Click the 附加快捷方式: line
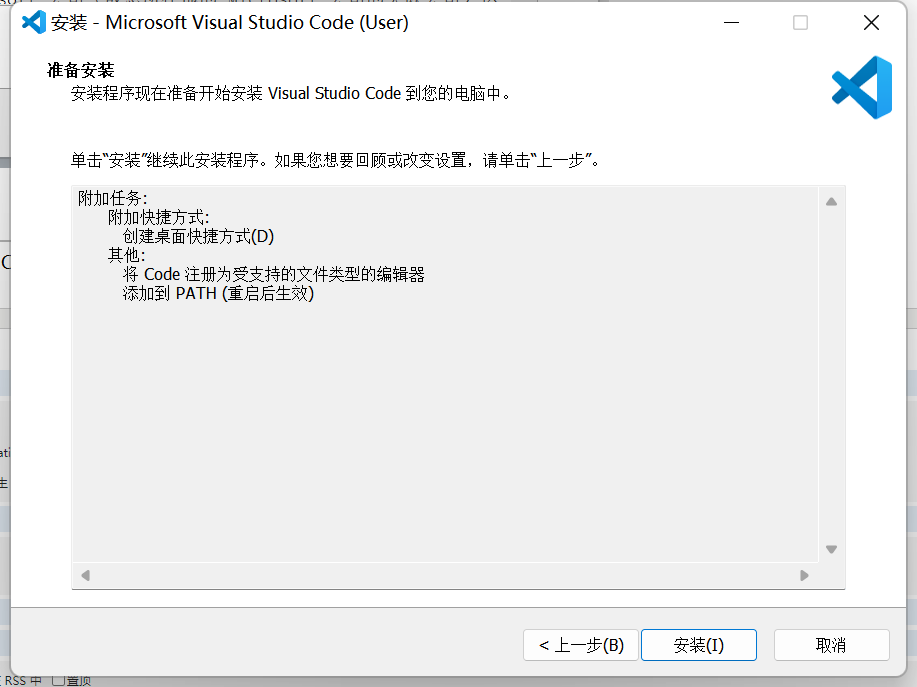917x687 pixels. coord(158,218)
